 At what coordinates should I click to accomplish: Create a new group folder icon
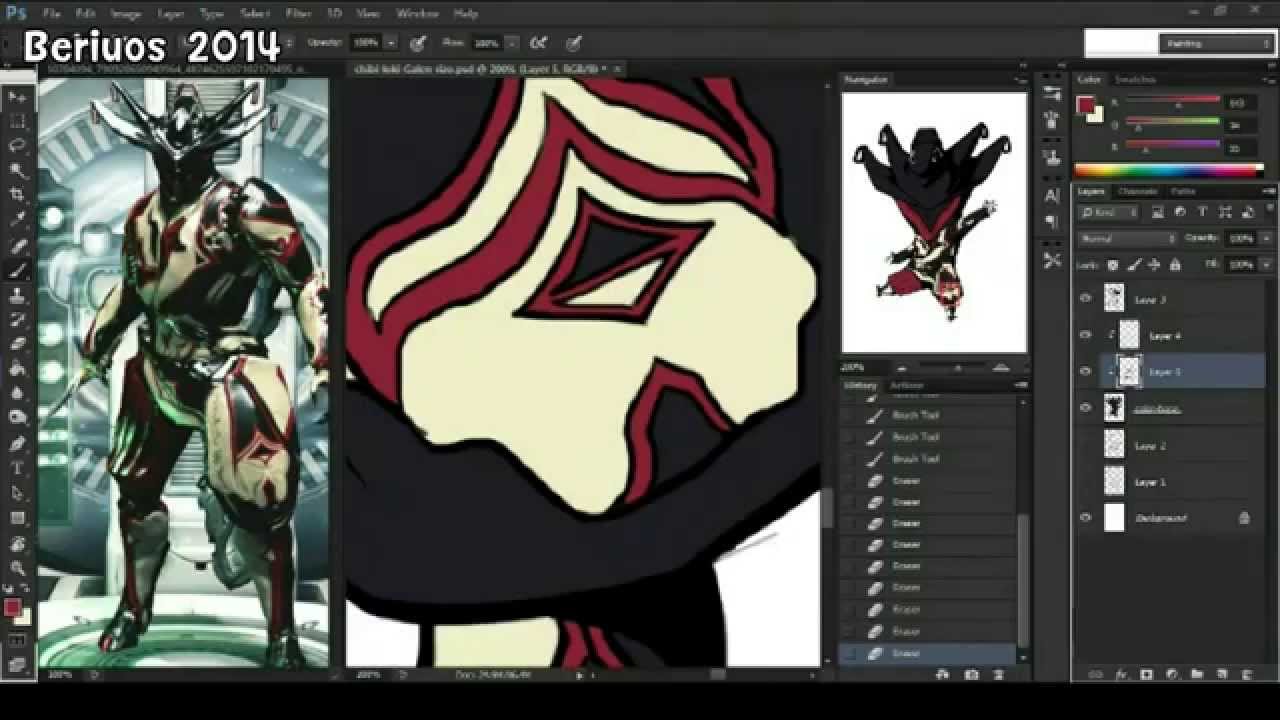pos(1197,675)
